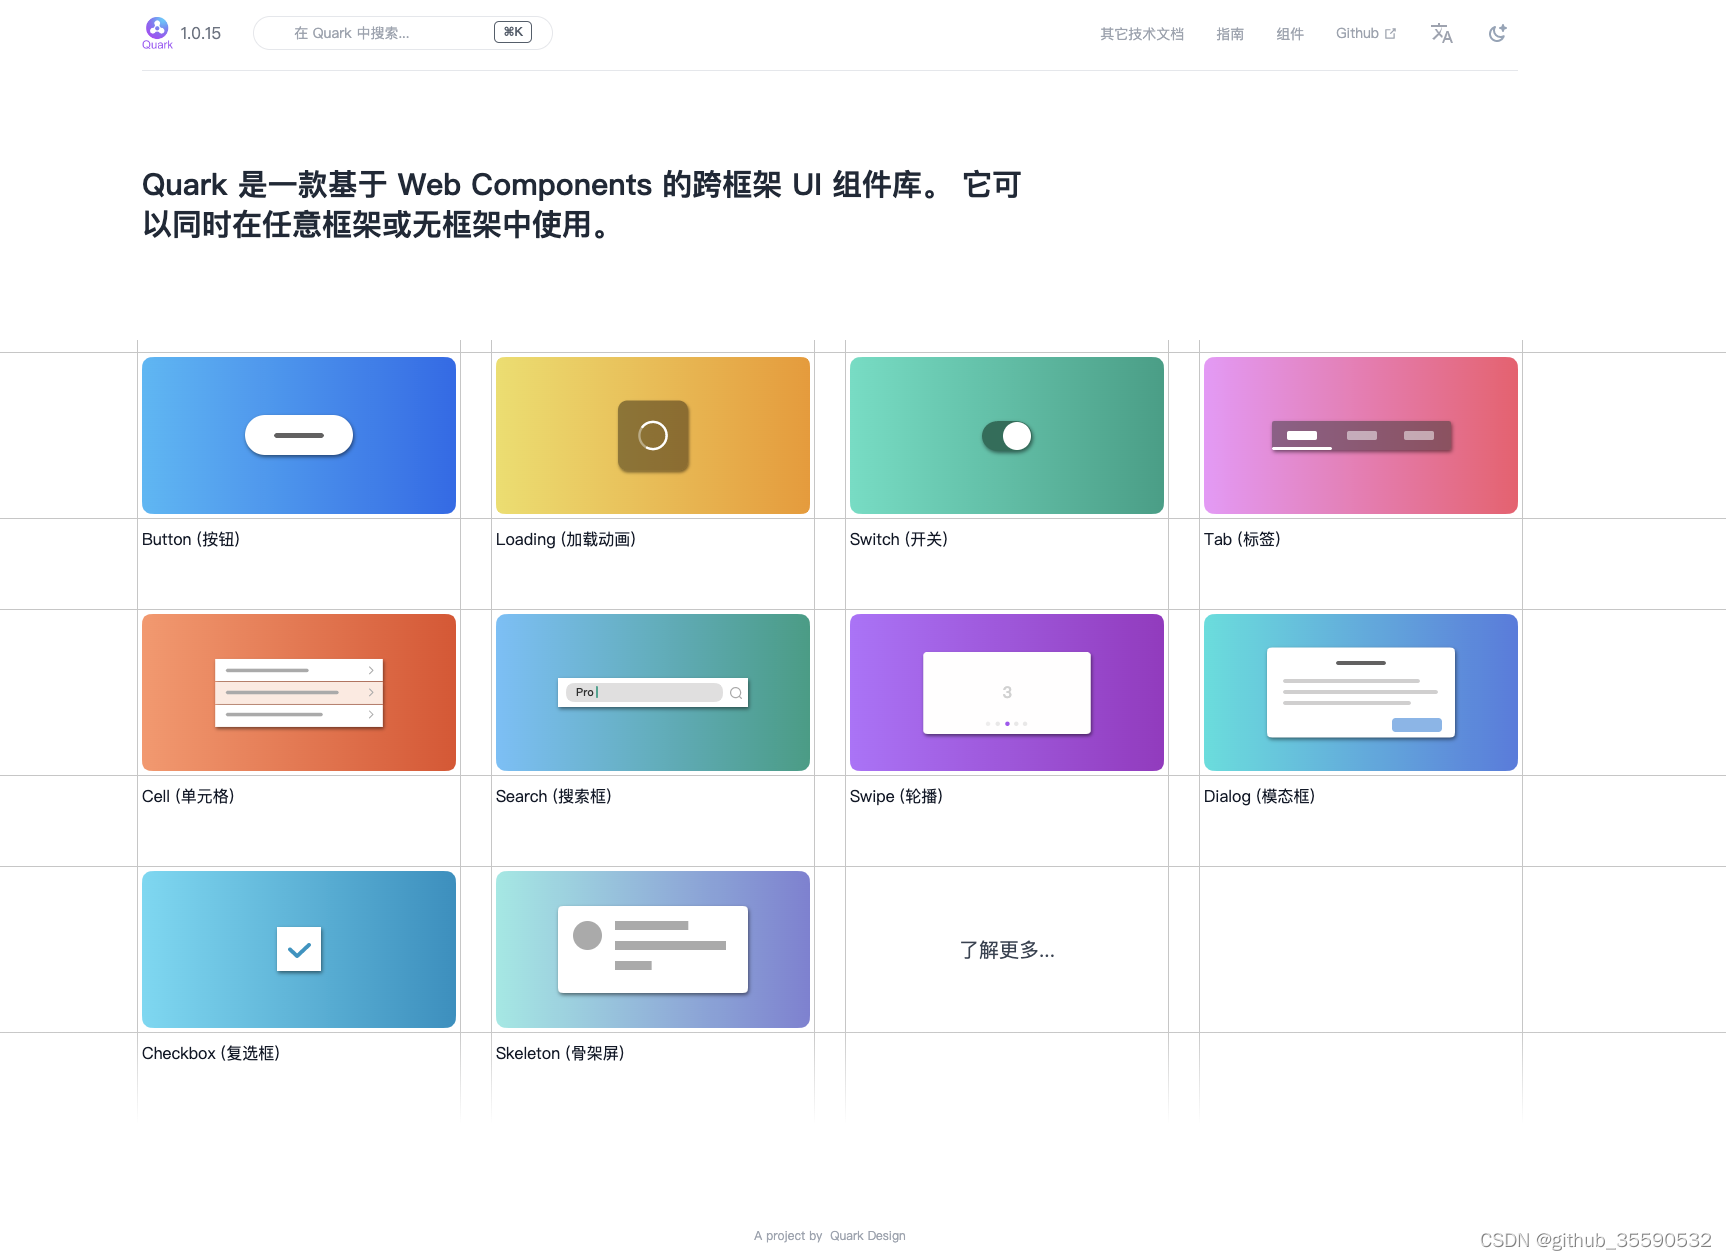Click the 'Skeleton (骨架屏)' label

(x=560, y=1053)
